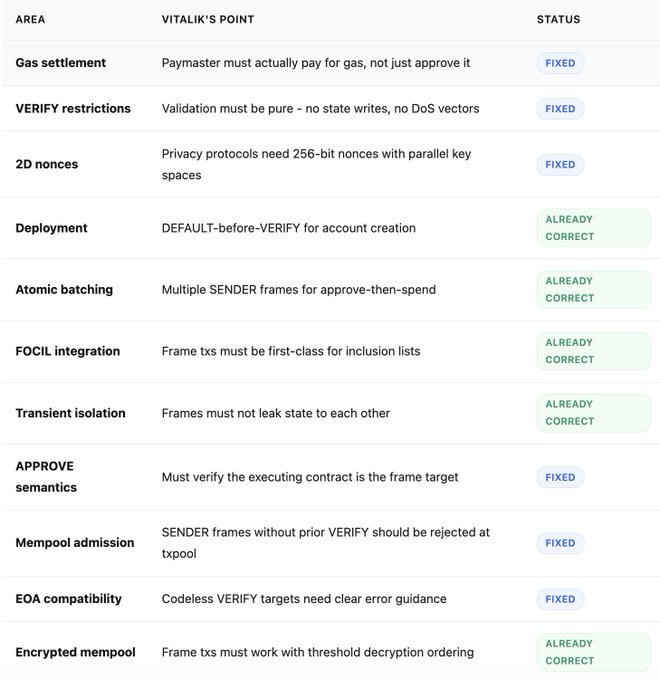Click the FIXED badge for Gas settlement
Screen dimensions: 660x680
click(x=560, y=63)
